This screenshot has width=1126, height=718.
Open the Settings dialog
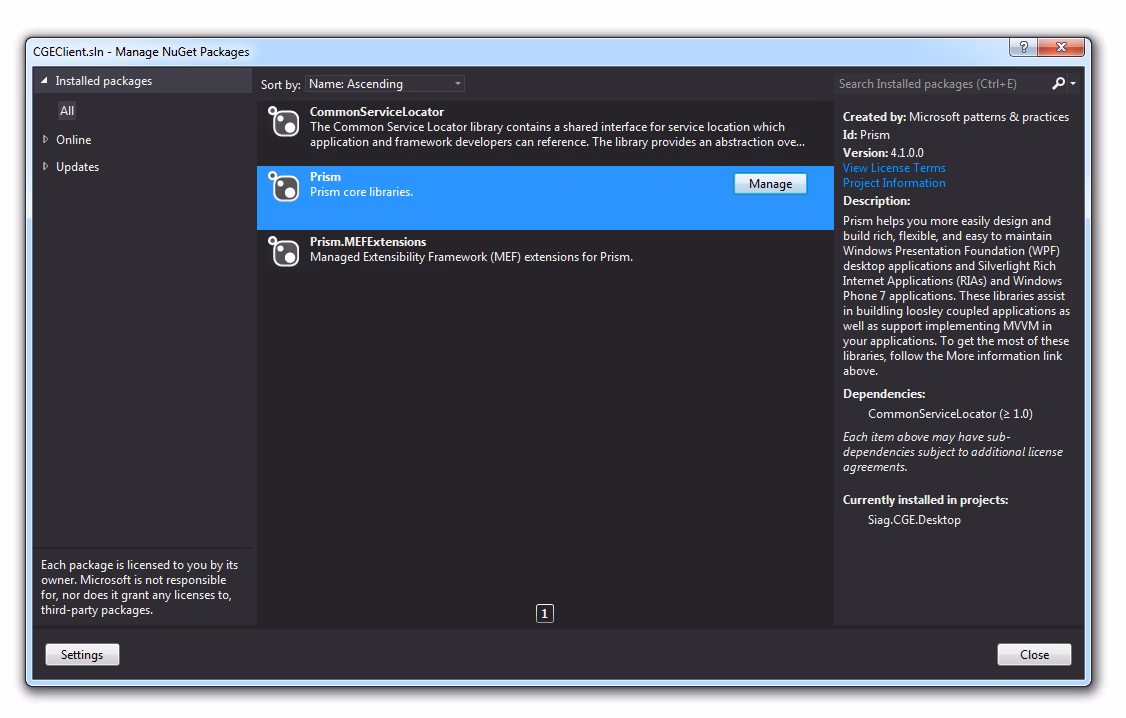click(82, 655)
